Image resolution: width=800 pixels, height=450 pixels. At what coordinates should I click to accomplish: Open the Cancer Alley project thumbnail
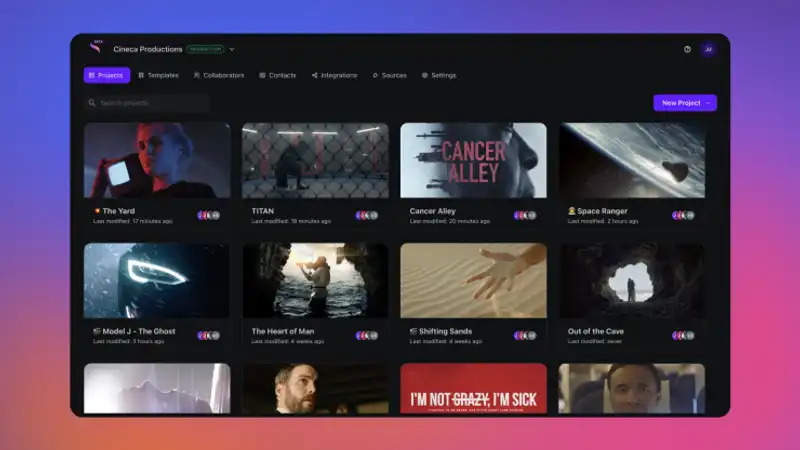tap(473, 160)
